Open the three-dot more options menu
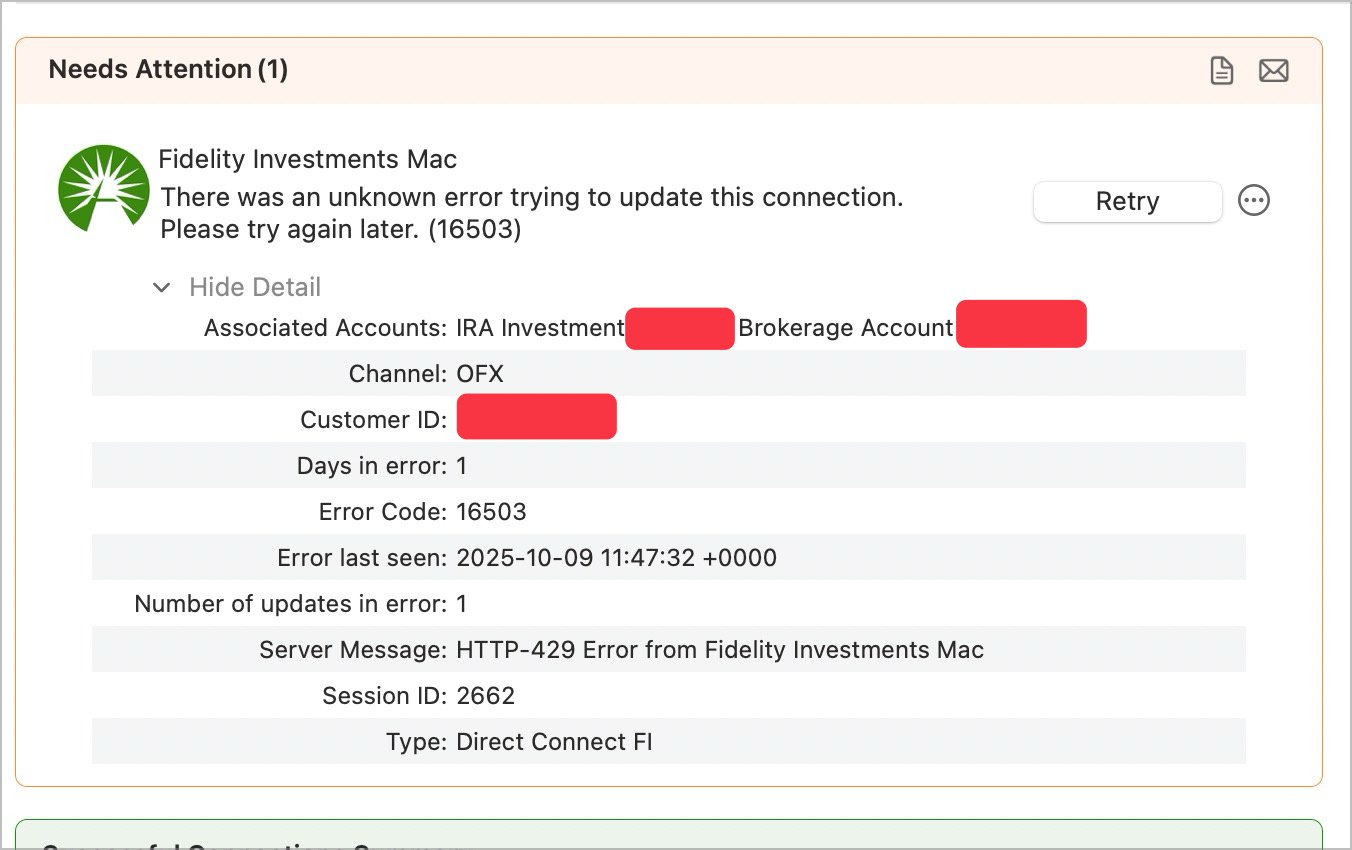 pyautogui.click(x=1254, y=201)
